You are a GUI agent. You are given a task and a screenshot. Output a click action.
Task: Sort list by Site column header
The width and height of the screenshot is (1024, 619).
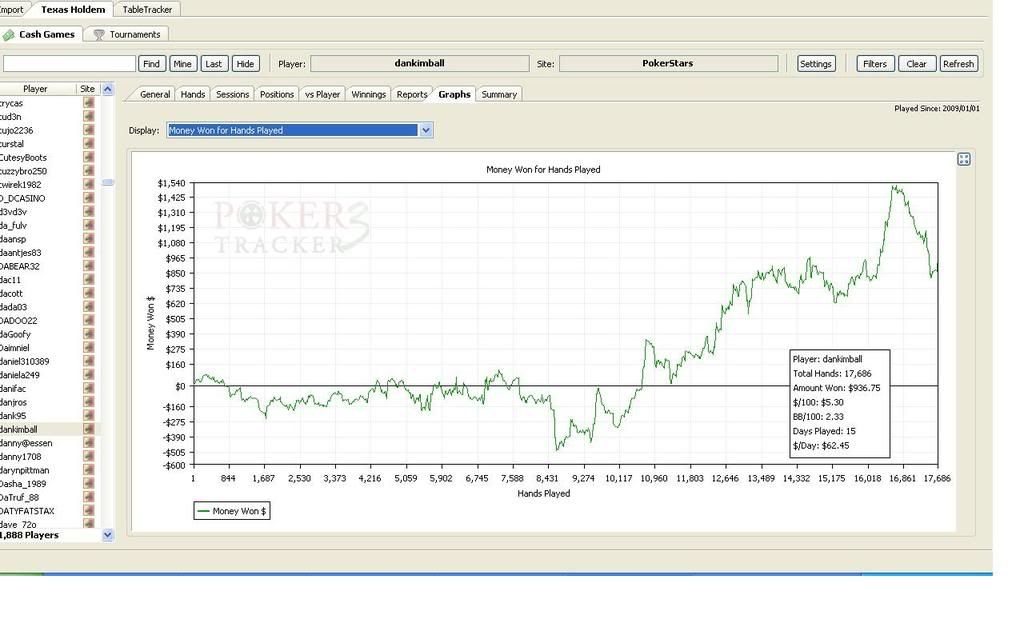(88, 89)
